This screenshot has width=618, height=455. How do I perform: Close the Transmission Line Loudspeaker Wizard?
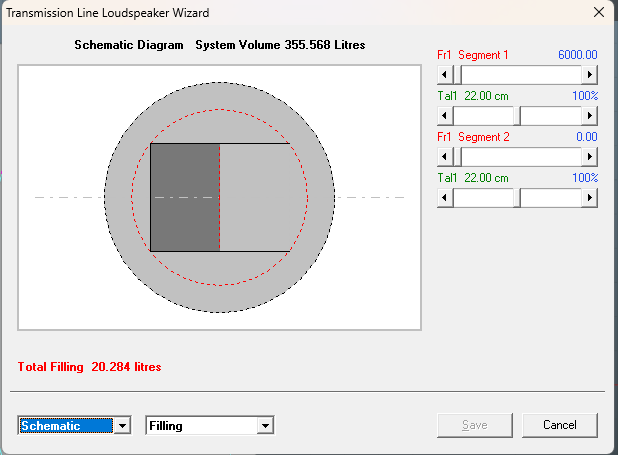coord(599,13)
